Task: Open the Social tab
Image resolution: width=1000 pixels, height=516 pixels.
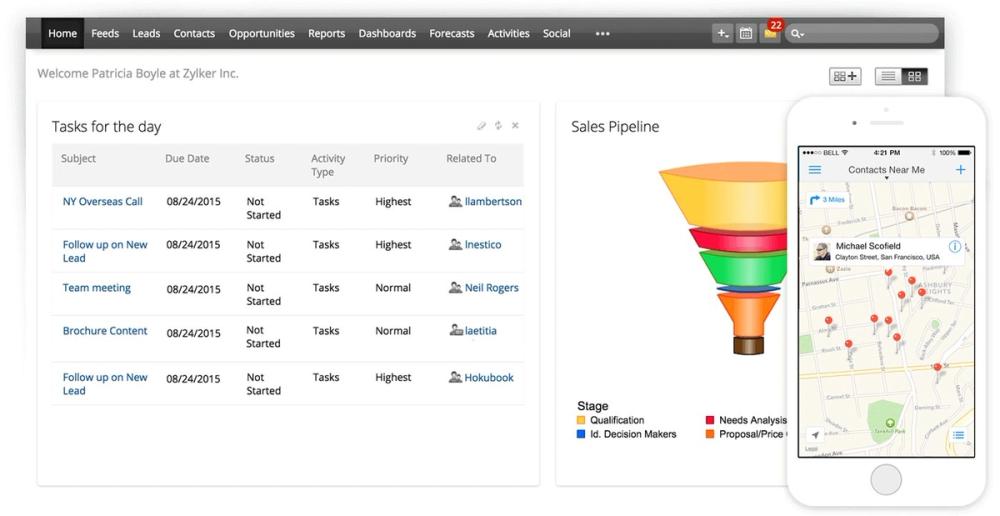Action: [x=556, y=33]
